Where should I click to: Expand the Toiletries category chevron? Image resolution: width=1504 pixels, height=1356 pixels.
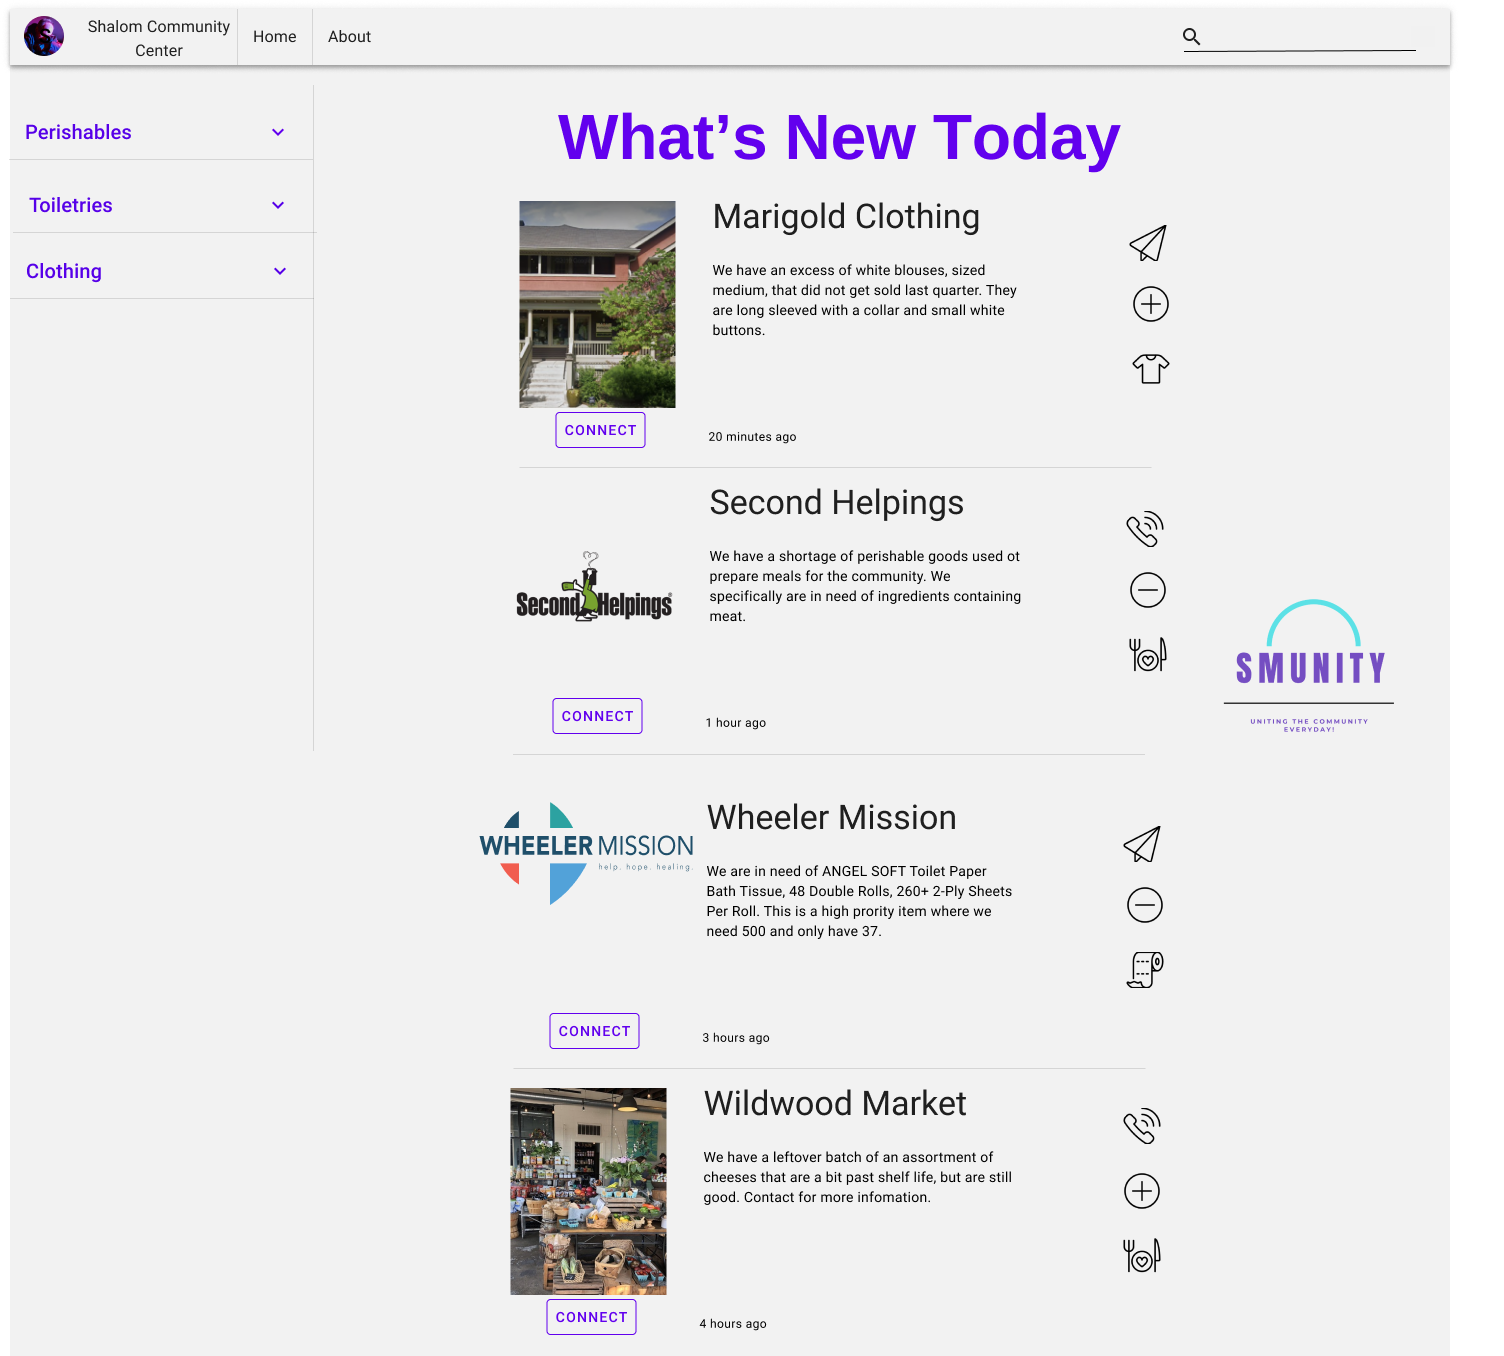[278, 205]
